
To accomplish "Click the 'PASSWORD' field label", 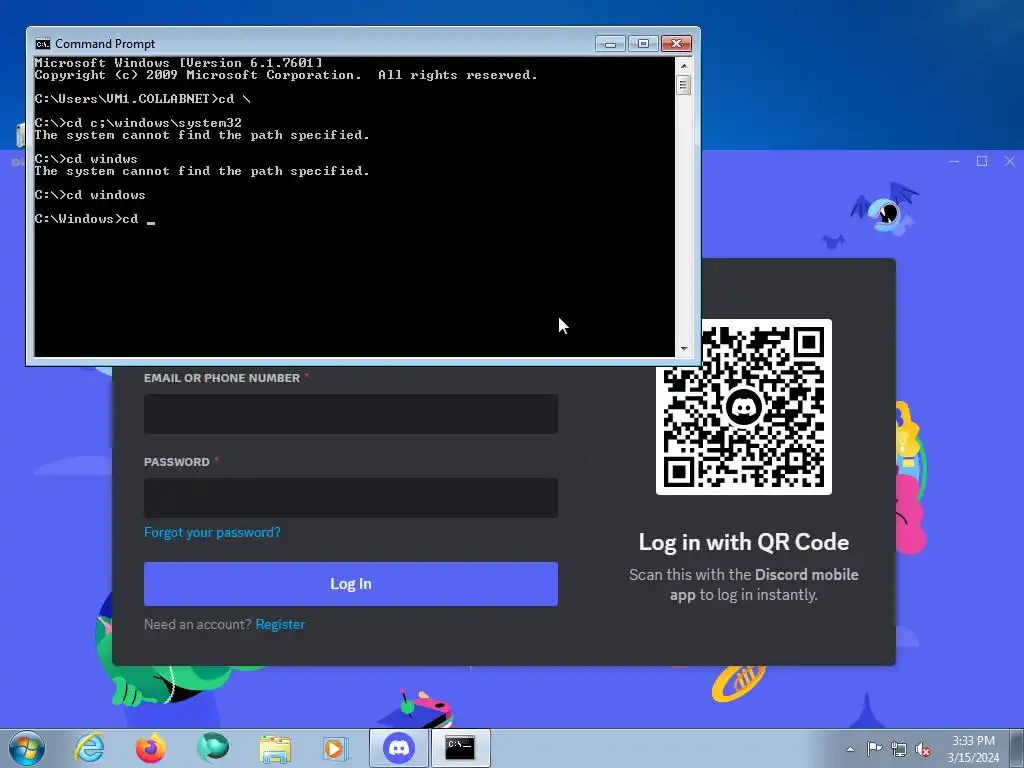I will (177, 462).
